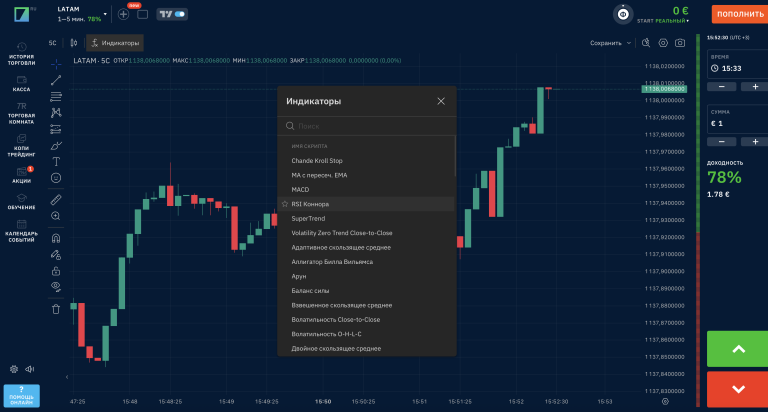Image resolution: width=768 pixels, height=412 pixels.
Task: Select SuperTrend in the indicators list
Action: click(x=310, y=218)
